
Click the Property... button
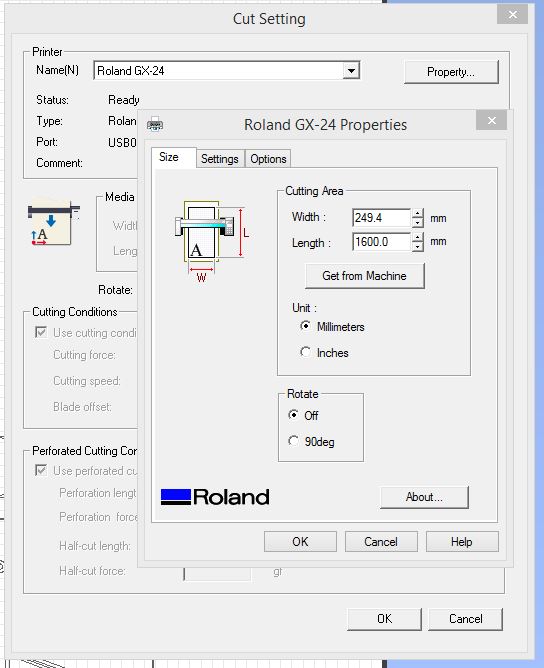(451, 72)
